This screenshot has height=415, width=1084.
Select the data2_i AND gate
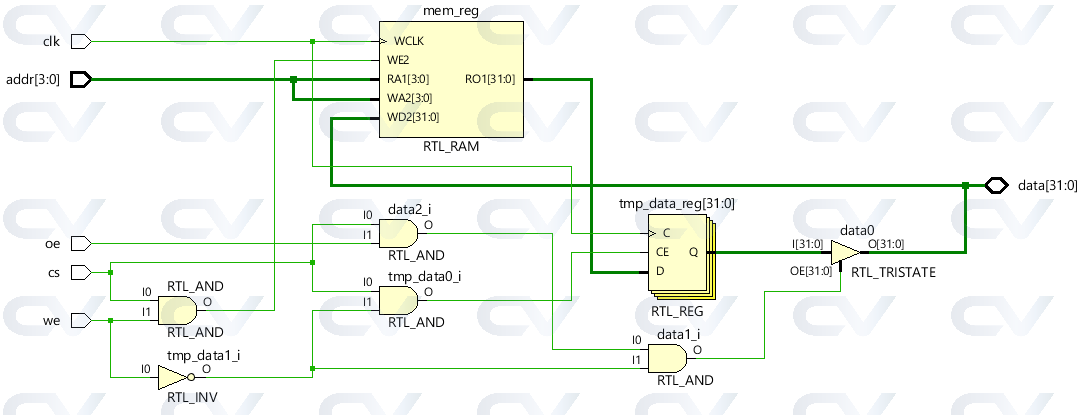coord(399,234)
